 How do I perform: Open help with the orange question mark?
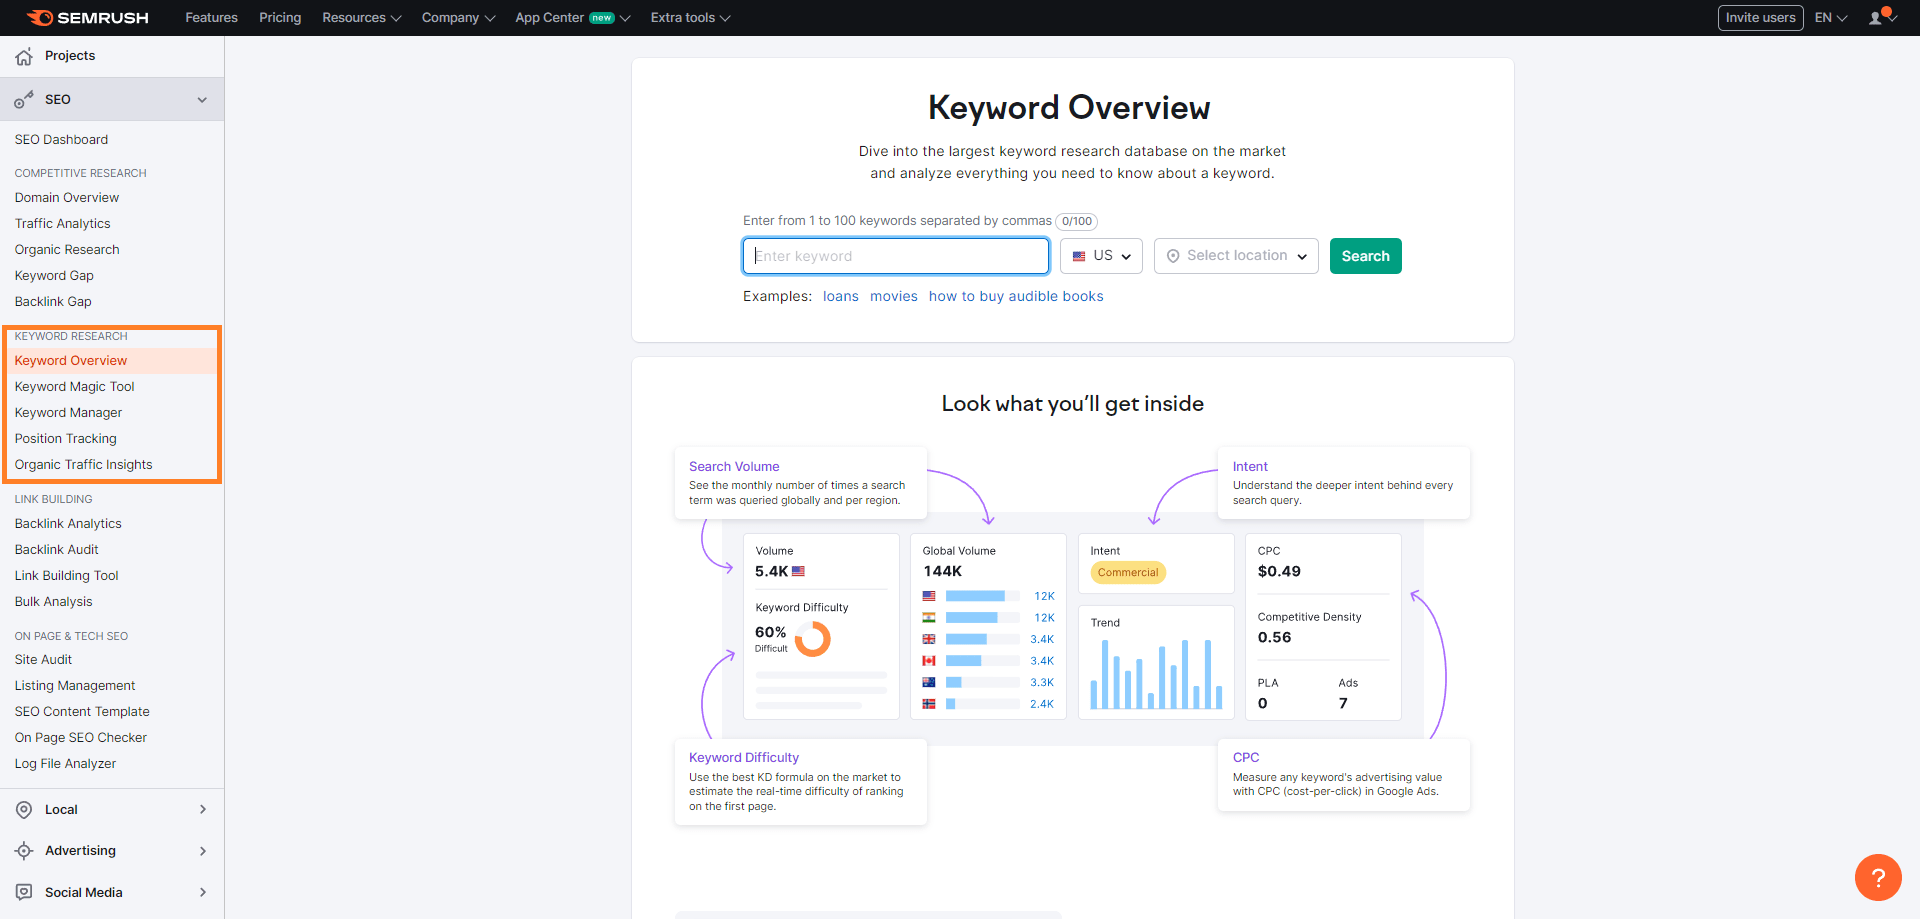[x=1878, y=877]
